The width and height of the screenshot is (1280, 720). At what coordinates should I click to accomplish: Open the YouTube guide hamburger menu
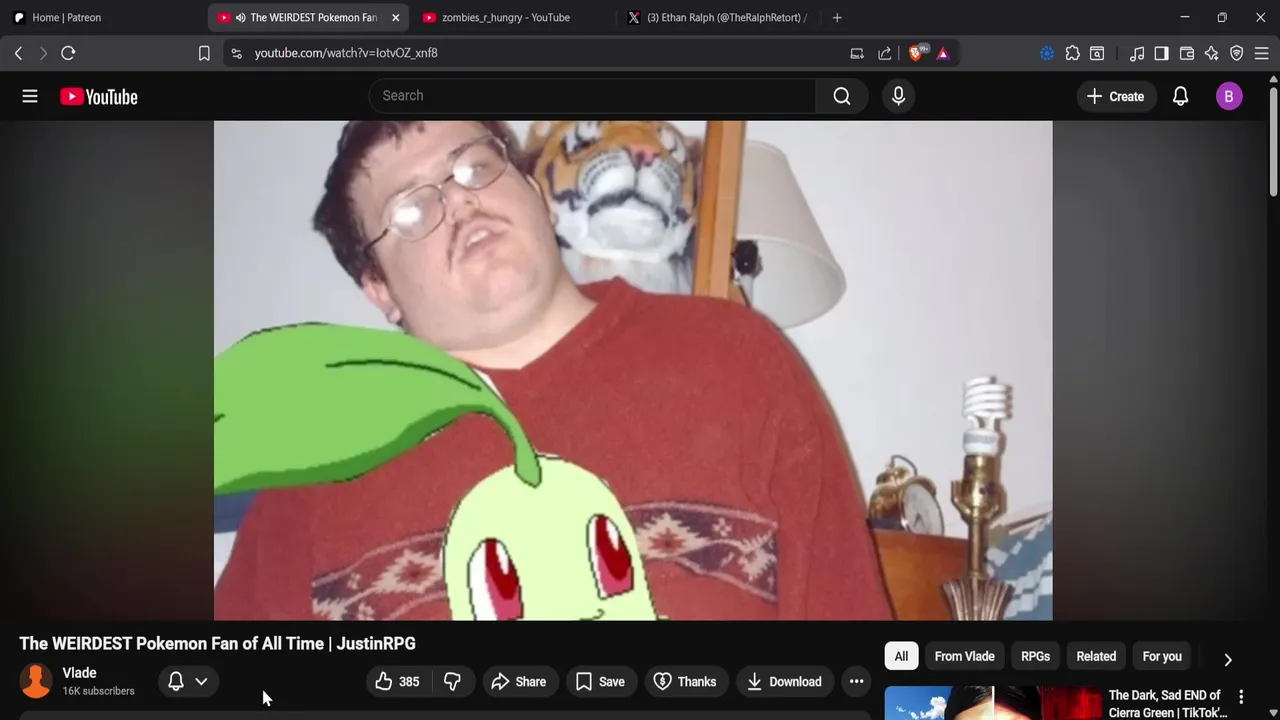[x=30, y=96]
